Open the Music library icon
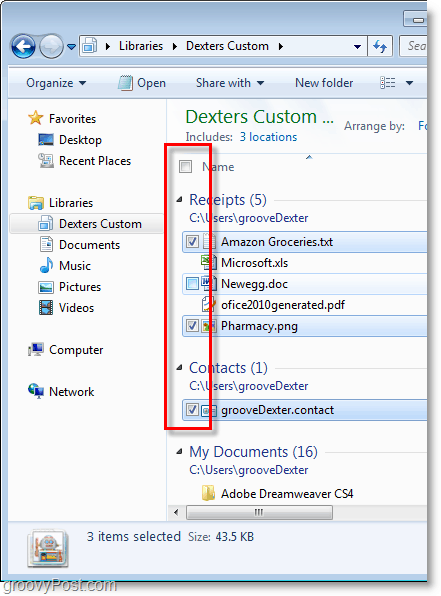The image size is (441, 596). pyautogui.click(x=46, y=265)
